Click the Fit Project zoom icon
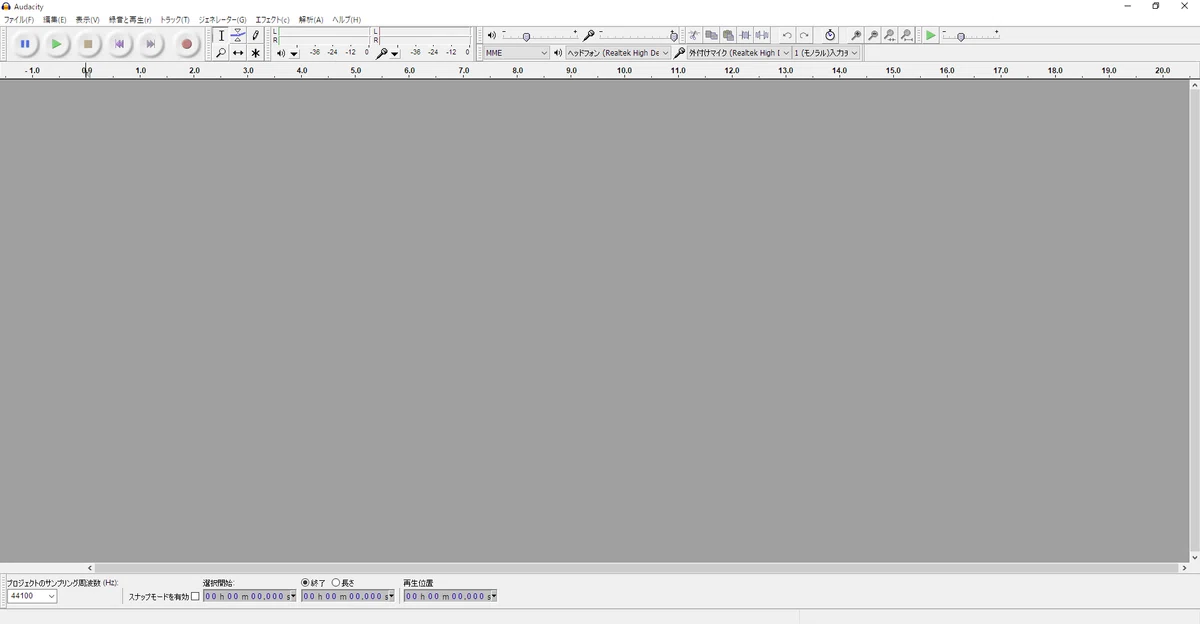This screenshot has height=624, width=1200. 907,36
